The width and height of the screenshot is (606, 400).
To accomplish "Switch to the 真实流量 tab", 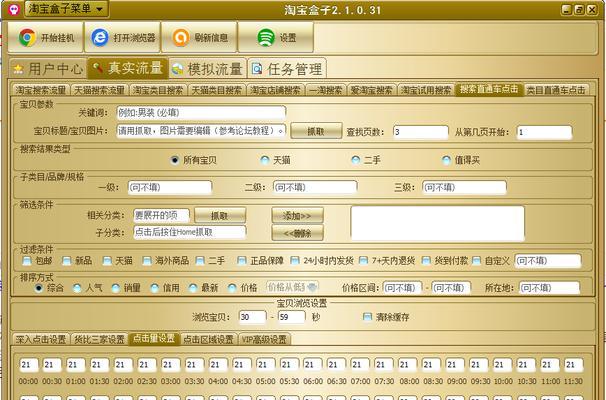I will [128, 68].
